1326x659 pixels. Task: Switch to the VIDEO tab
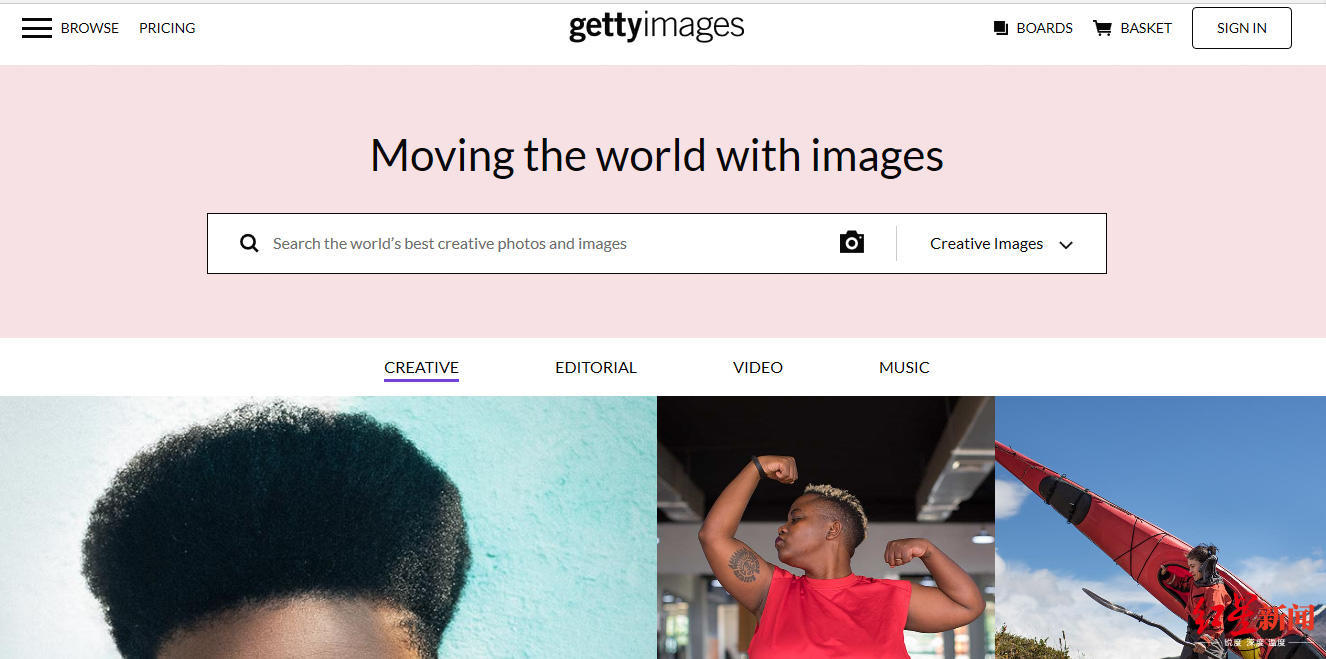coord(758,368)
